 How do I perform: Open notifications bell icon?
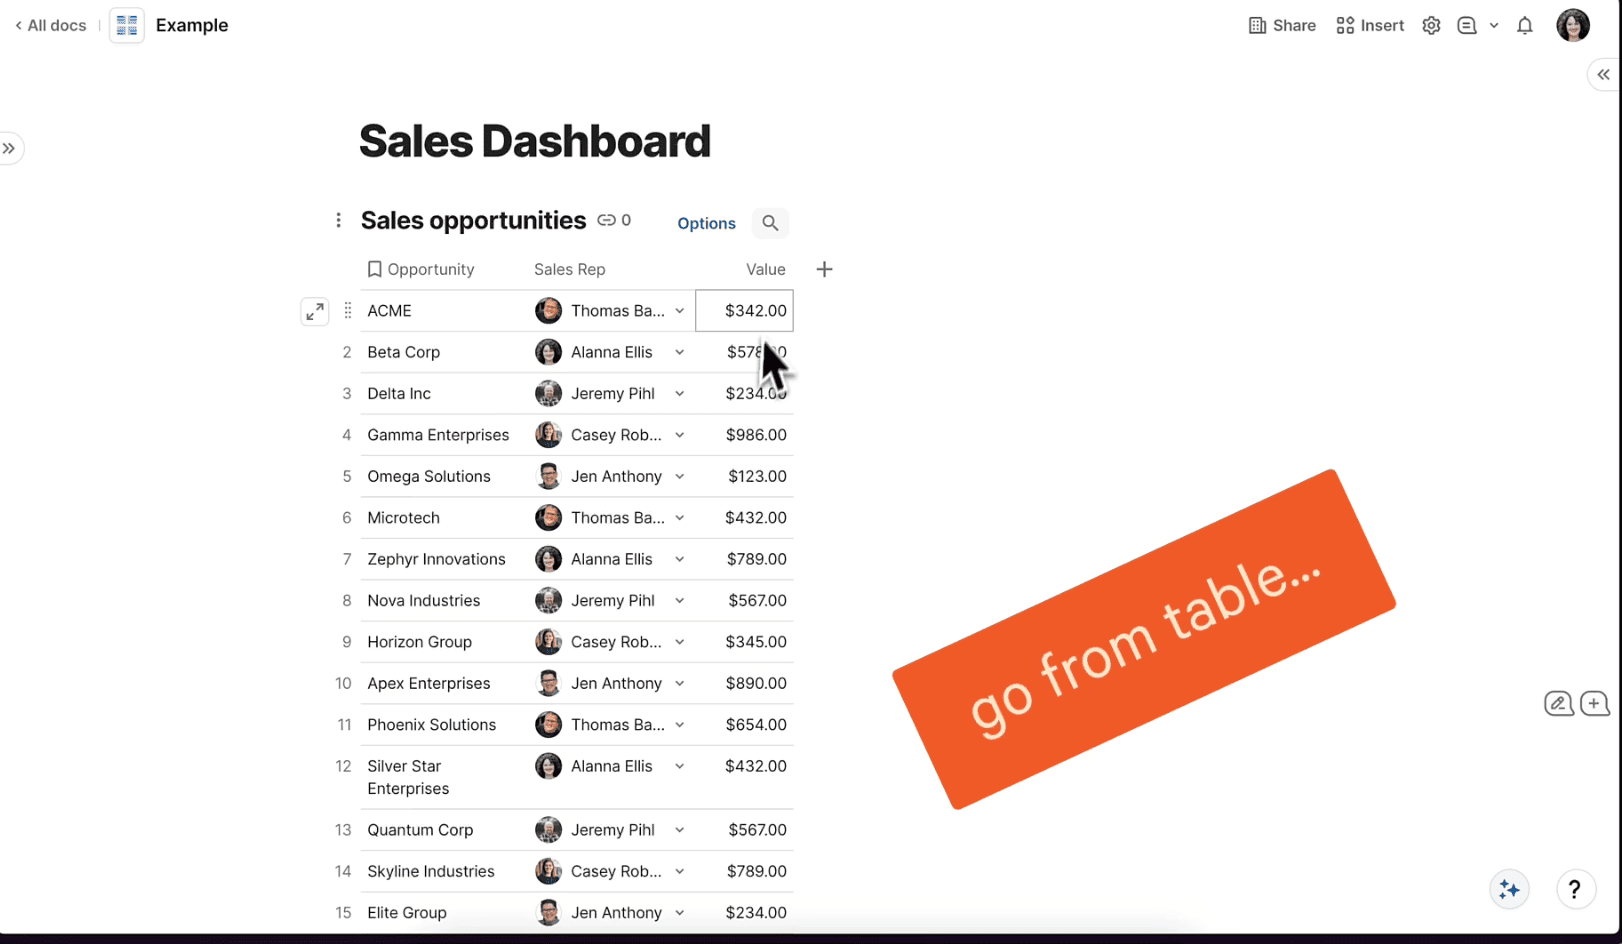point(1524,26)
